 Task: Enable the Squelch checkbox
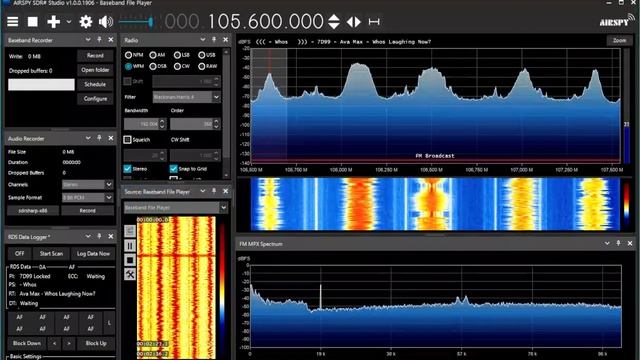[x=127, y=140]
